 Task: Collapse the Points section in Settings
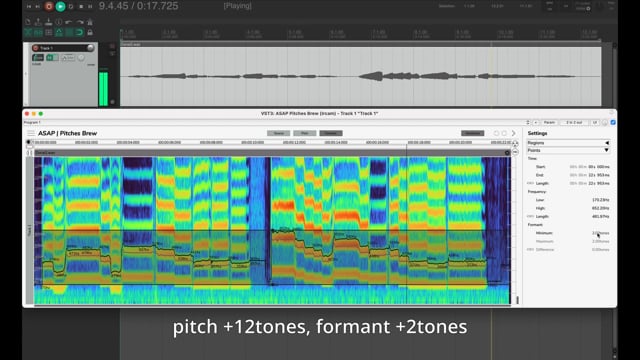click(568, 150)
